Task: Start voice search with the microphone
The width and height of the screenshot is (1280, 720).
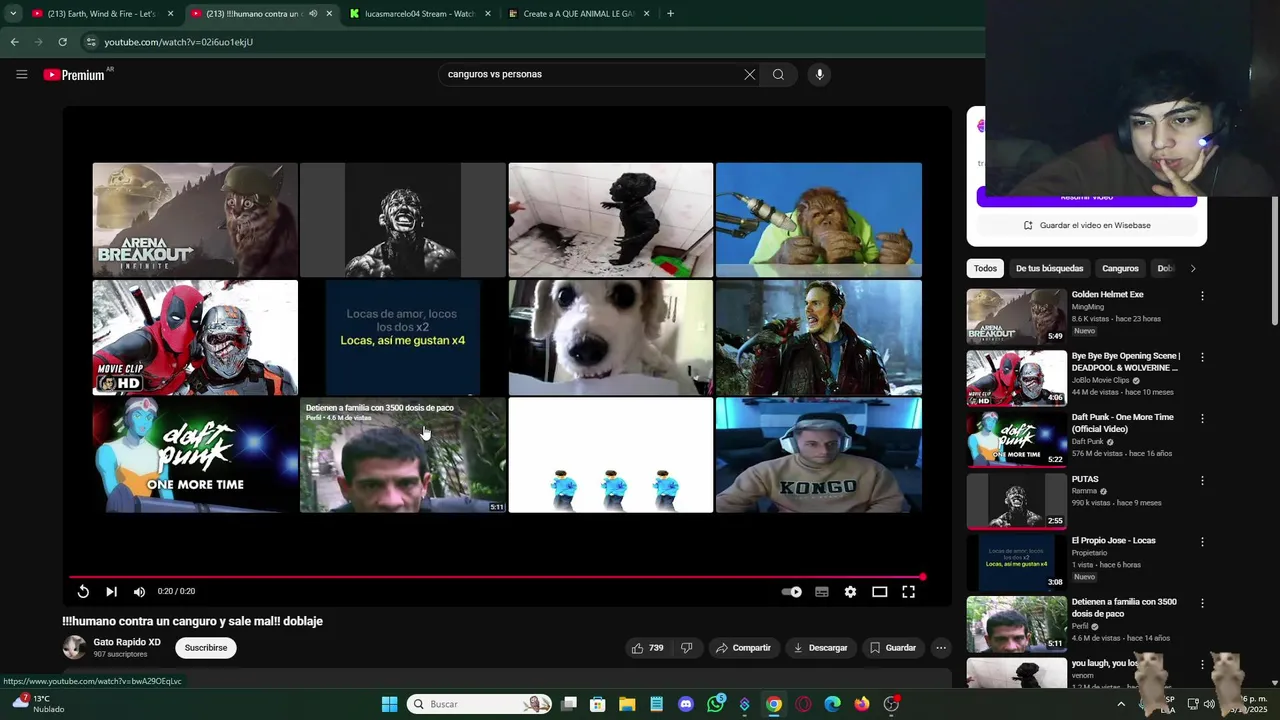Action: (819, 74)
